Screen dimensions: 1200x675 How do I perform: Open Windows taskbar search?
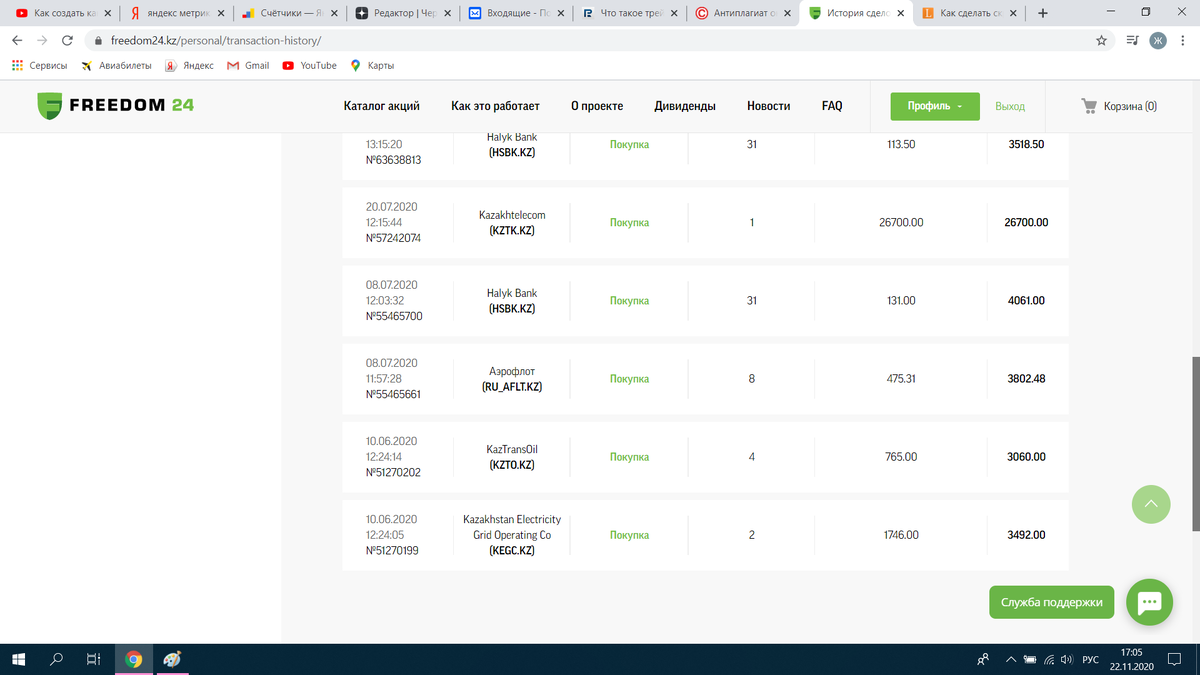[56, 659]
